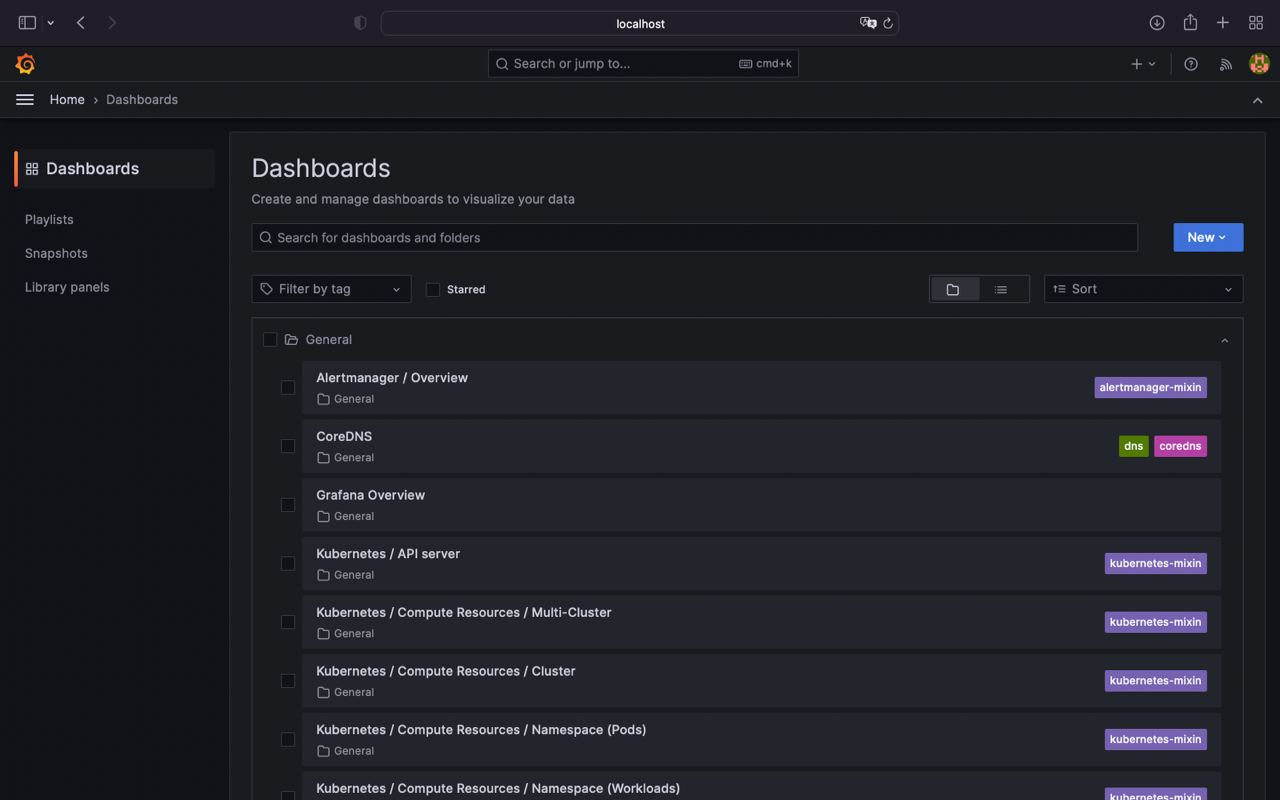Open Compute Resources / Multi-Cluster dashboard
The width and height of the screenshot is (1280, 800).
click(x=464, y=612)
